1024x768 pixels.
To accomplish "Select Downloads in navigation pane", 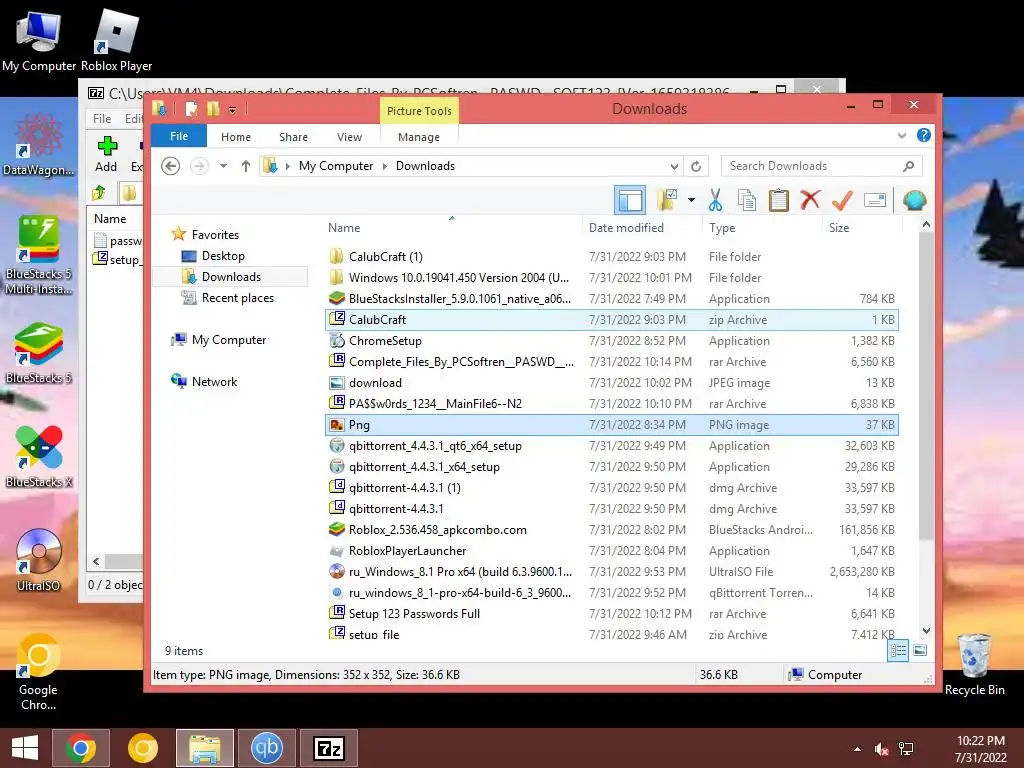I will pos(231,277).
